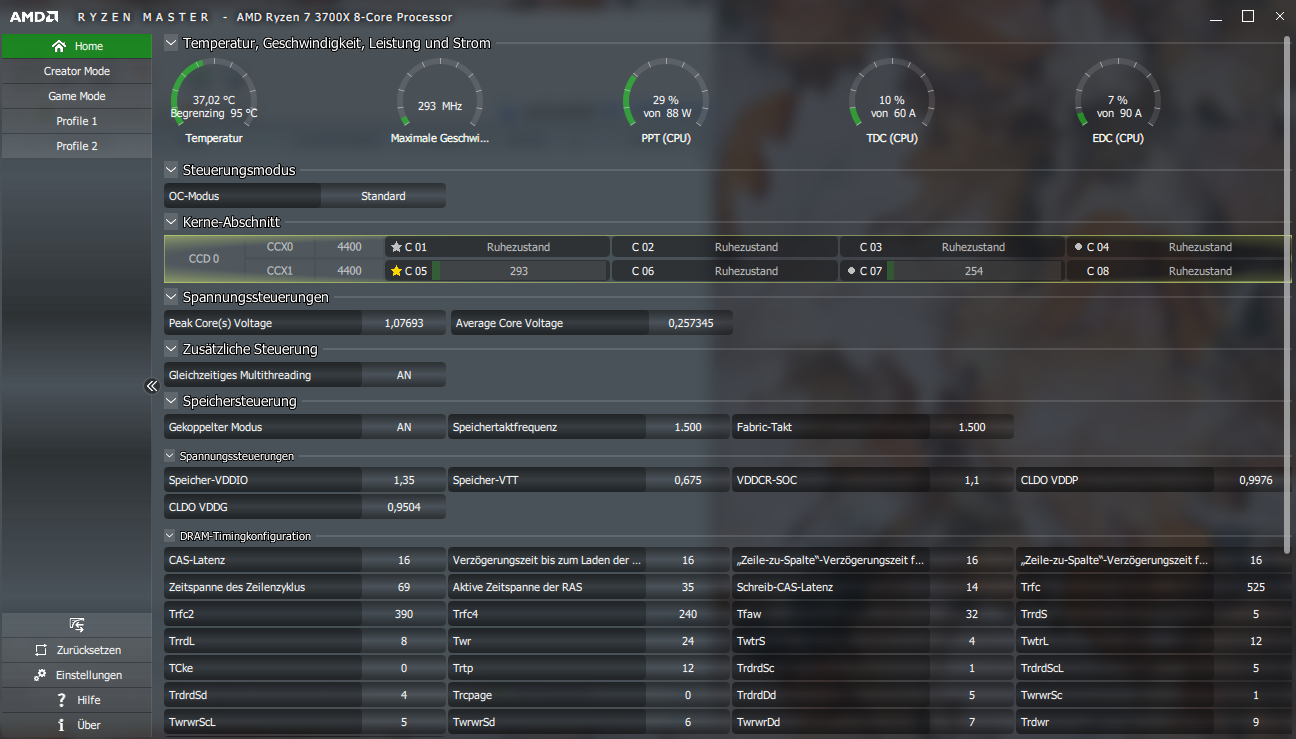Click the PPT (CPU) gauge
Viewport: 1296px width, 739px height.
pos(666,100)
